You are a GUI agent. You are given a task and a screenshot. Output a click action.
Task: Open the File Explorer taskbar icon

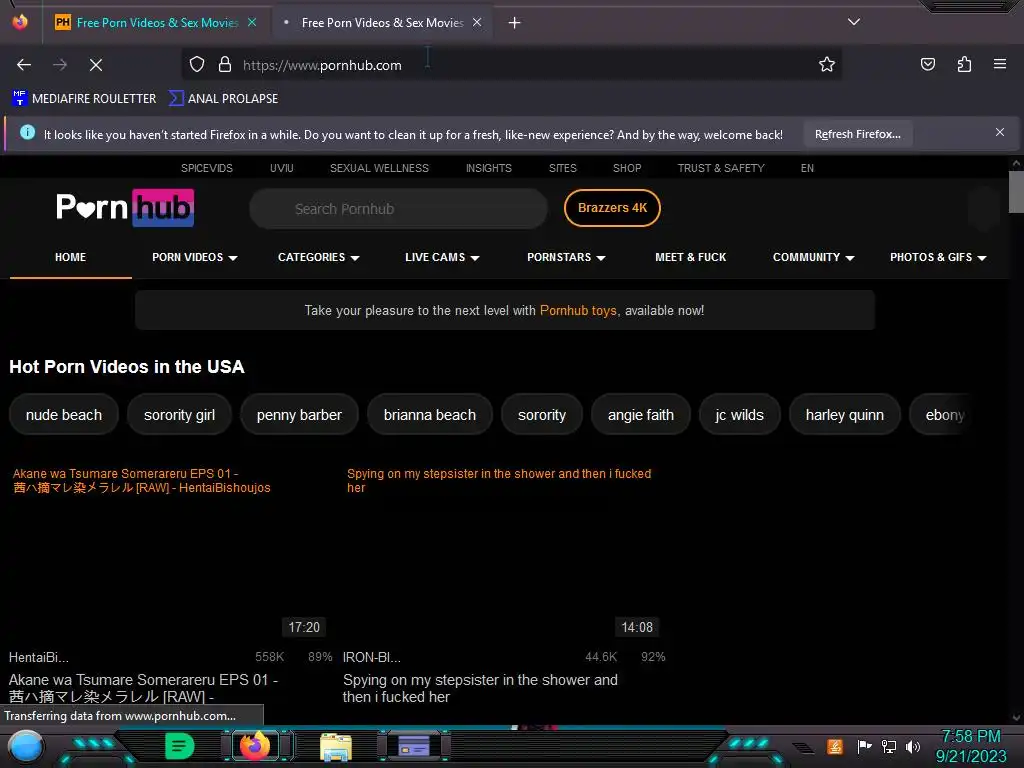336,747
